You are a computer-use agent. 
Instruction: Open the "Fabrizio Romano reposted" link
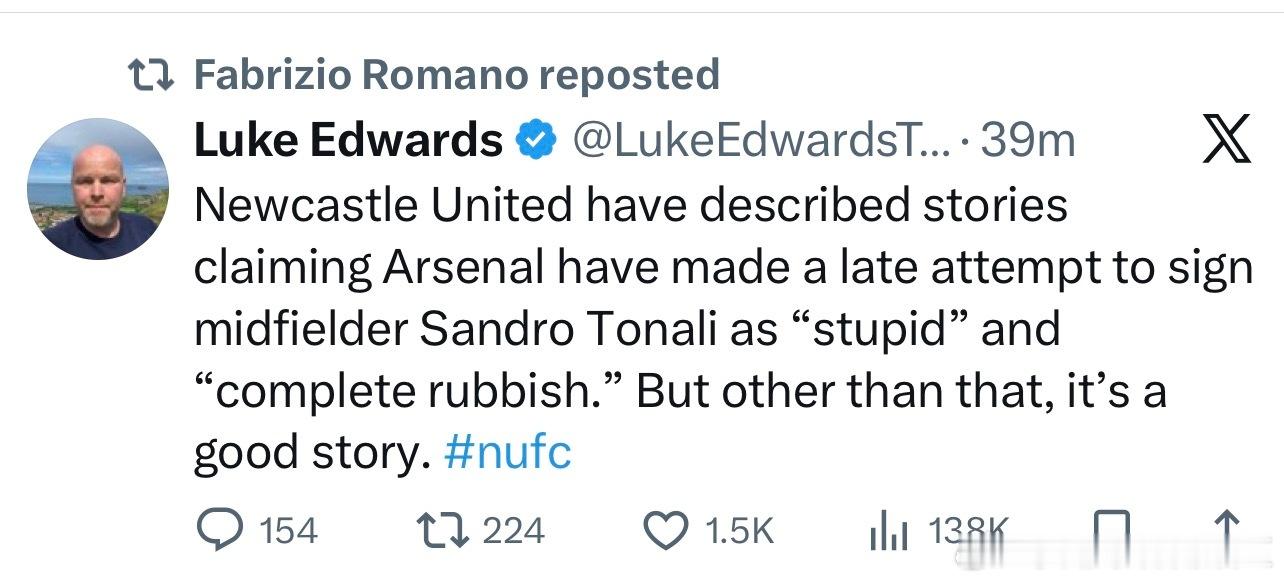point(455,75)
